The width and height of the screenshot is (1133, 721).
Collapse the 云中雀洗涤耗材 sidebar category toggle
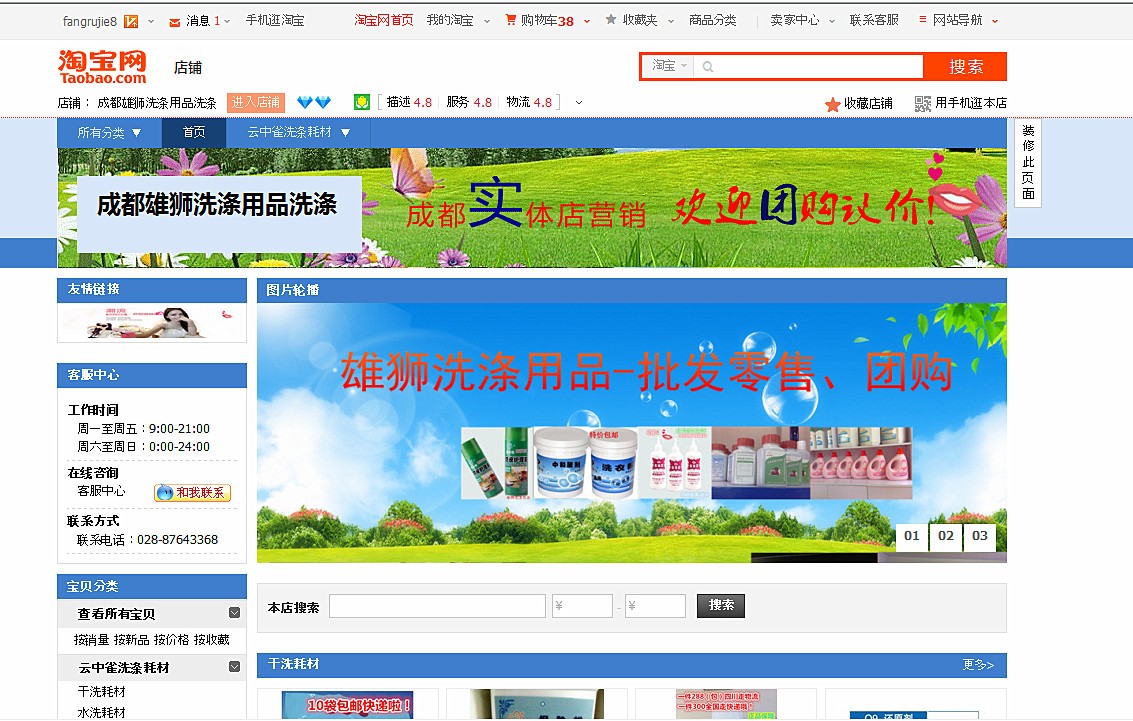(x=234, y=667)
